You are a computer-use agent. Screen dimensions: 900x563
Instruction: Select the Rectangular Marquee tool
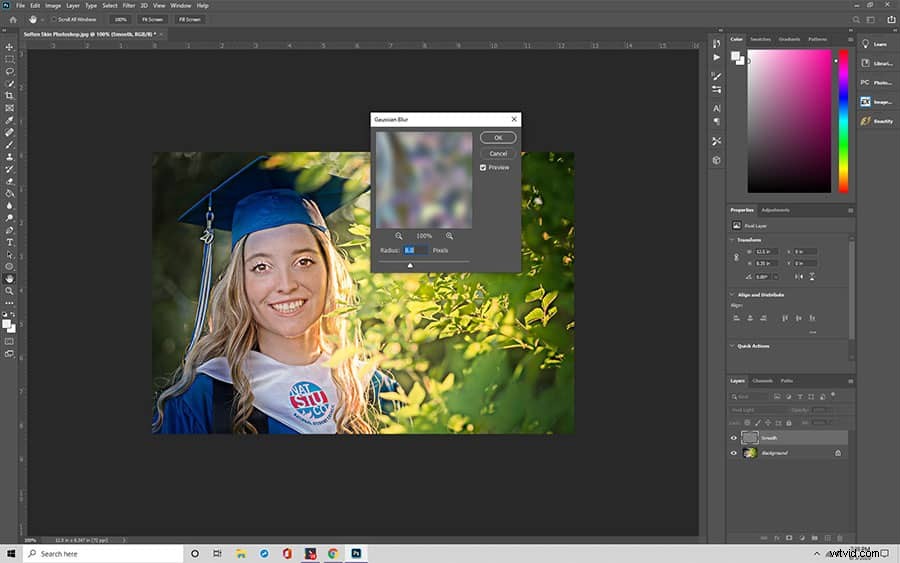(9, 59)
